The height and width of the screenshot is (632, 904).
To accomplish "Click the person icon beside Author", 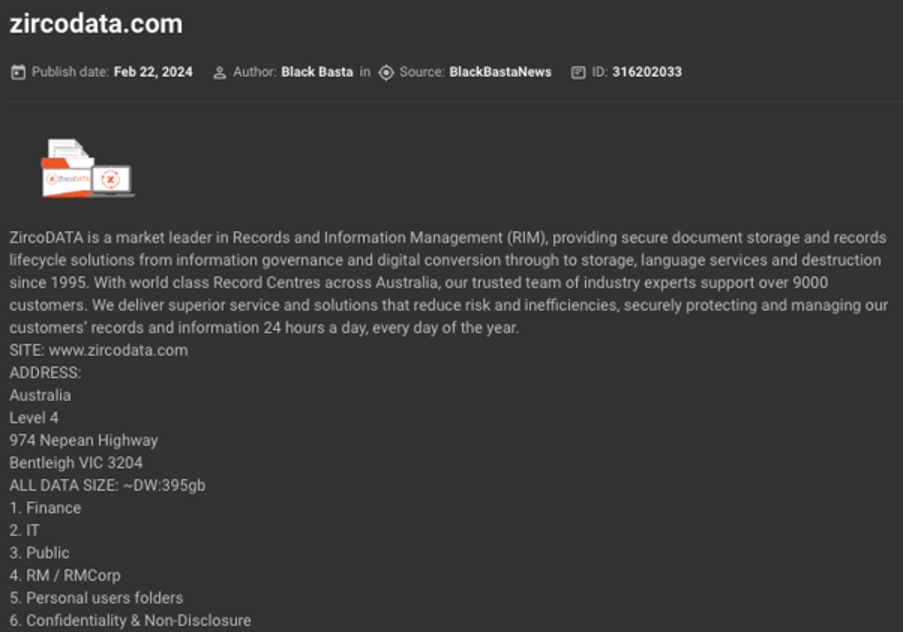I will coord(219,73).
